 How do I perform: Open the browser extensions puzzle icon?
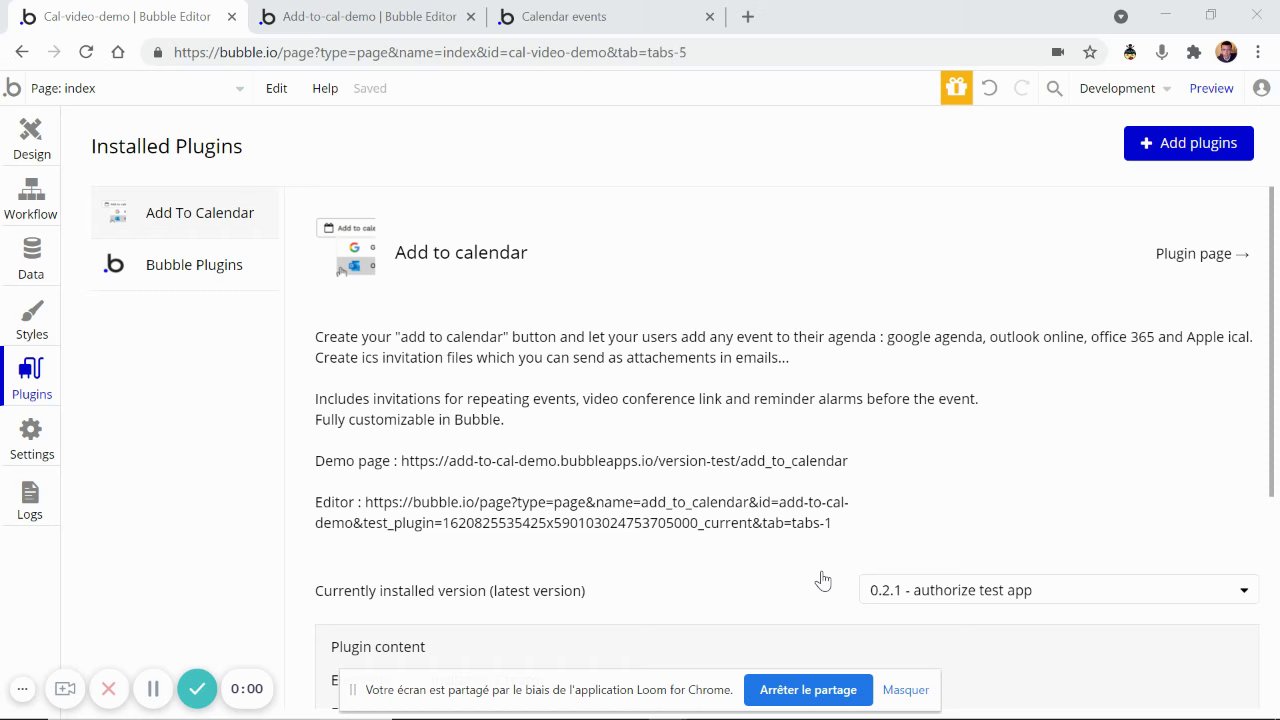tap(1193, 52)
